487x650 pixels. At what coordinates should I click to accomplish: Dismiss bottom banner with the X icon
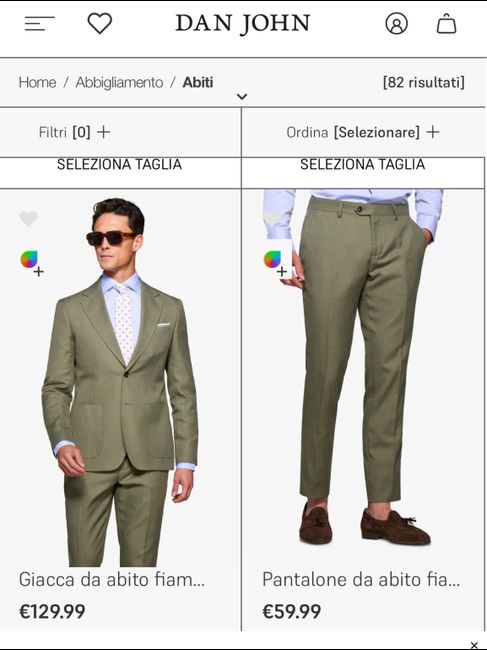click(474, 645)
